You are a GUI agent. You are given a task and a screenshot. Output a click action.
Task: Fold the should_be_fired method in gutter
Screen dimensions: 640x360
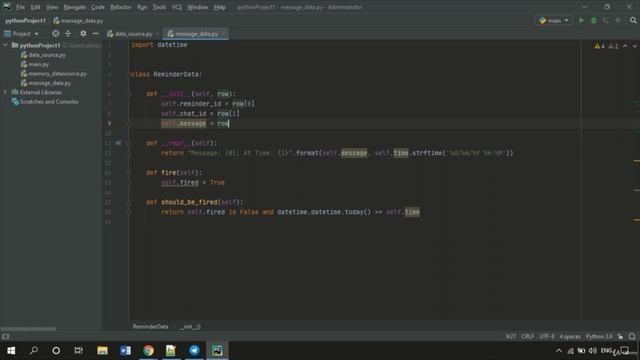coord(129,202)
